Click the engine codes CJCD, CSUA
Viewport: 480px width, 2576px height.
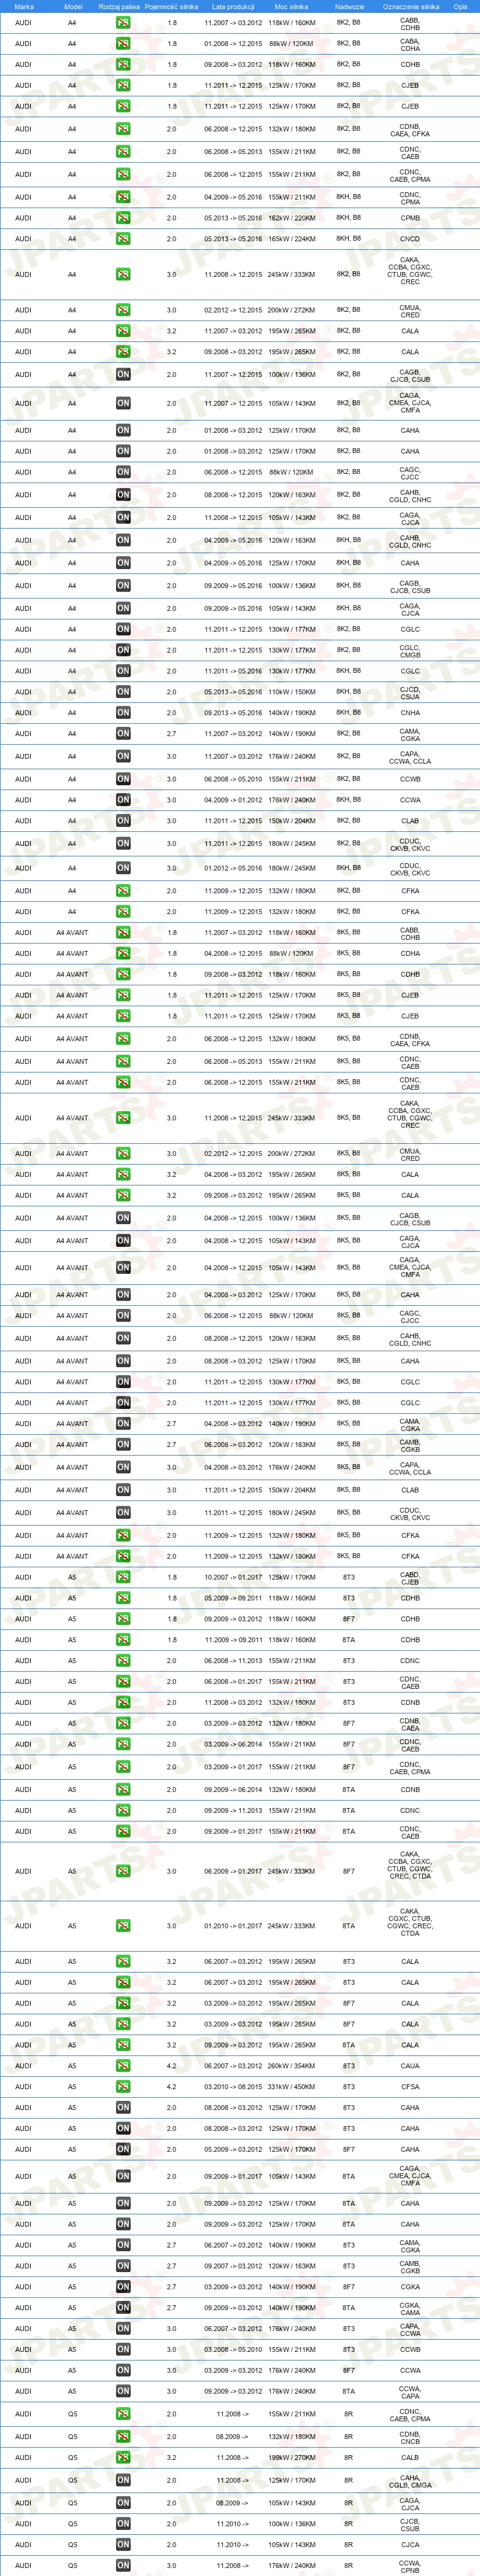(410, 692)
